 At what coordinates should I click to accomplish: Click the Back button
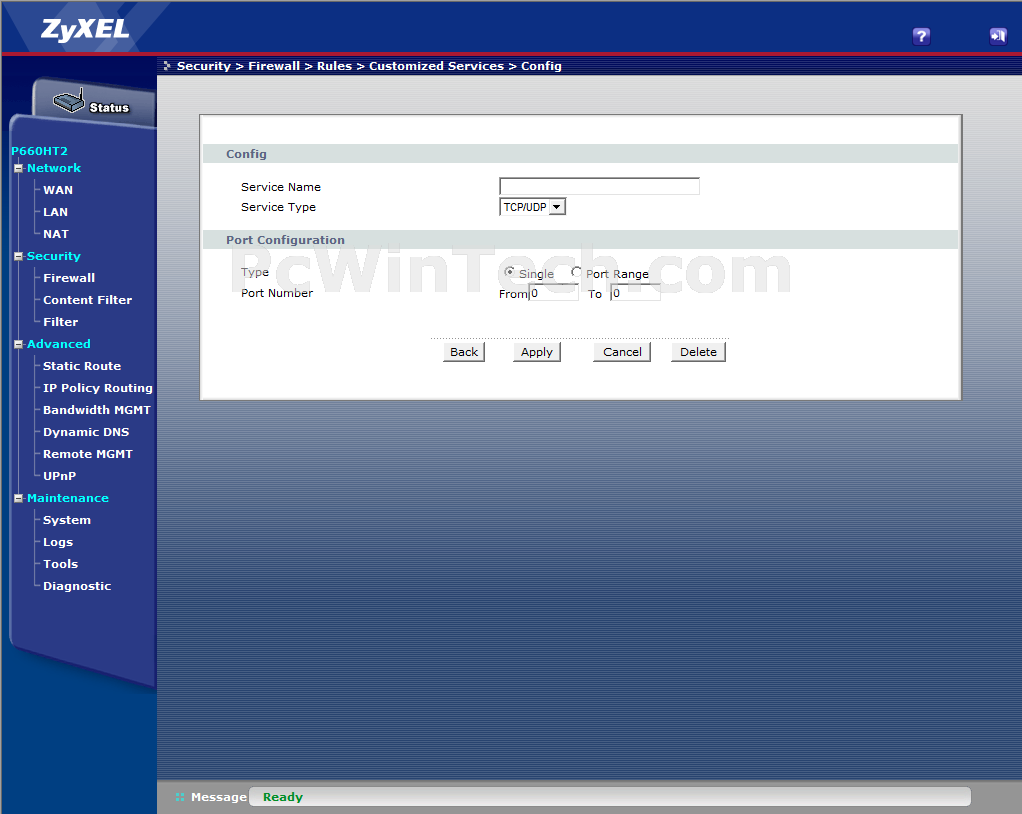pyautogui.click(x=464, y=352)
